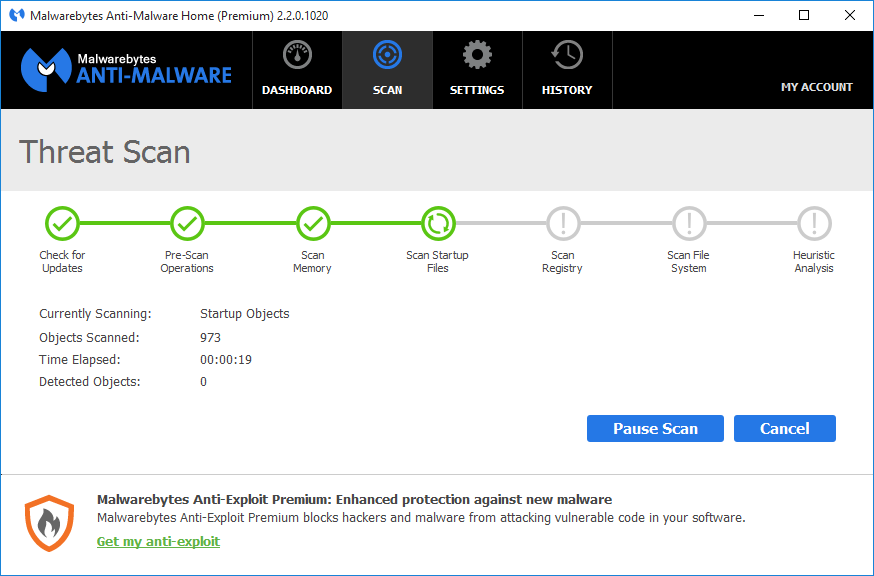Open History via the clock icon
Screen dimensions: 874x576
click(x=567, y=57)
